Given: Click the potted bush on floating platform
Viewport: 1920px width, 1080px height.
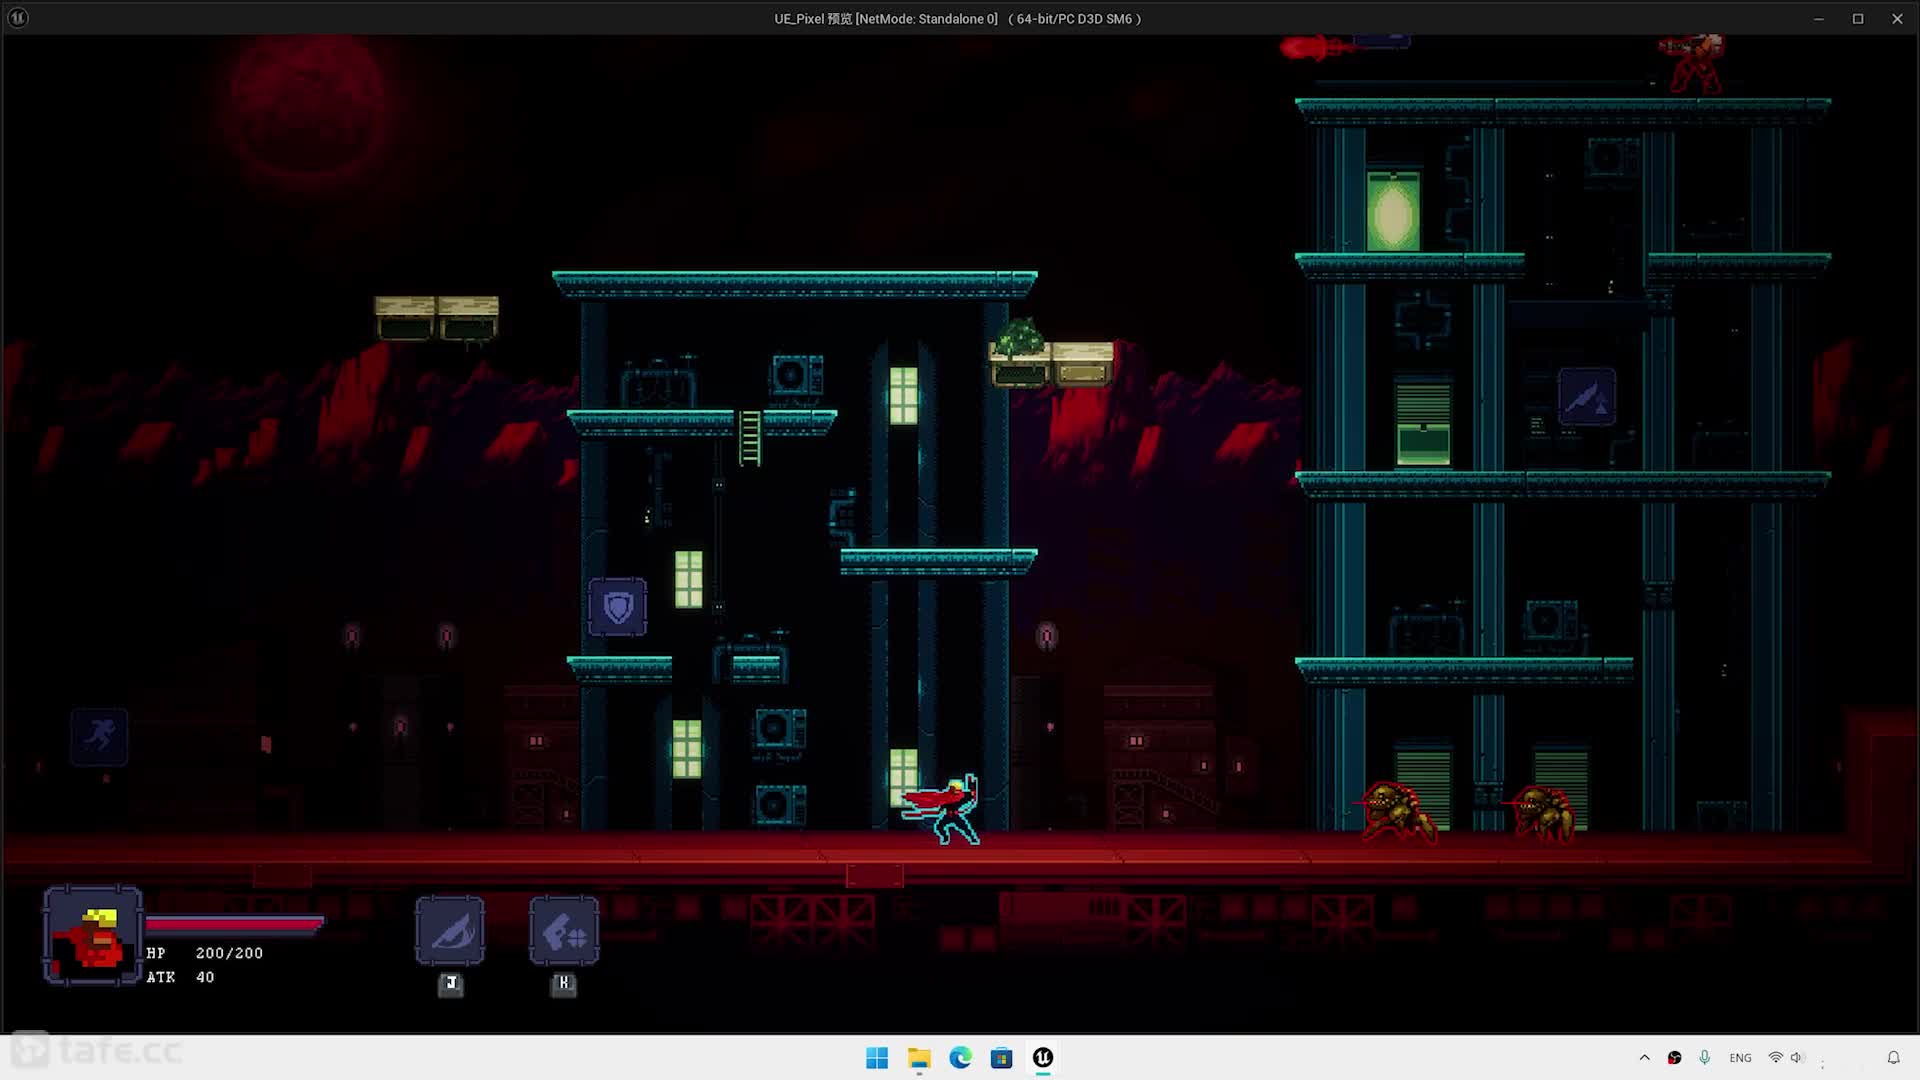Looking at the screenshot, I should coord(1020,339).
